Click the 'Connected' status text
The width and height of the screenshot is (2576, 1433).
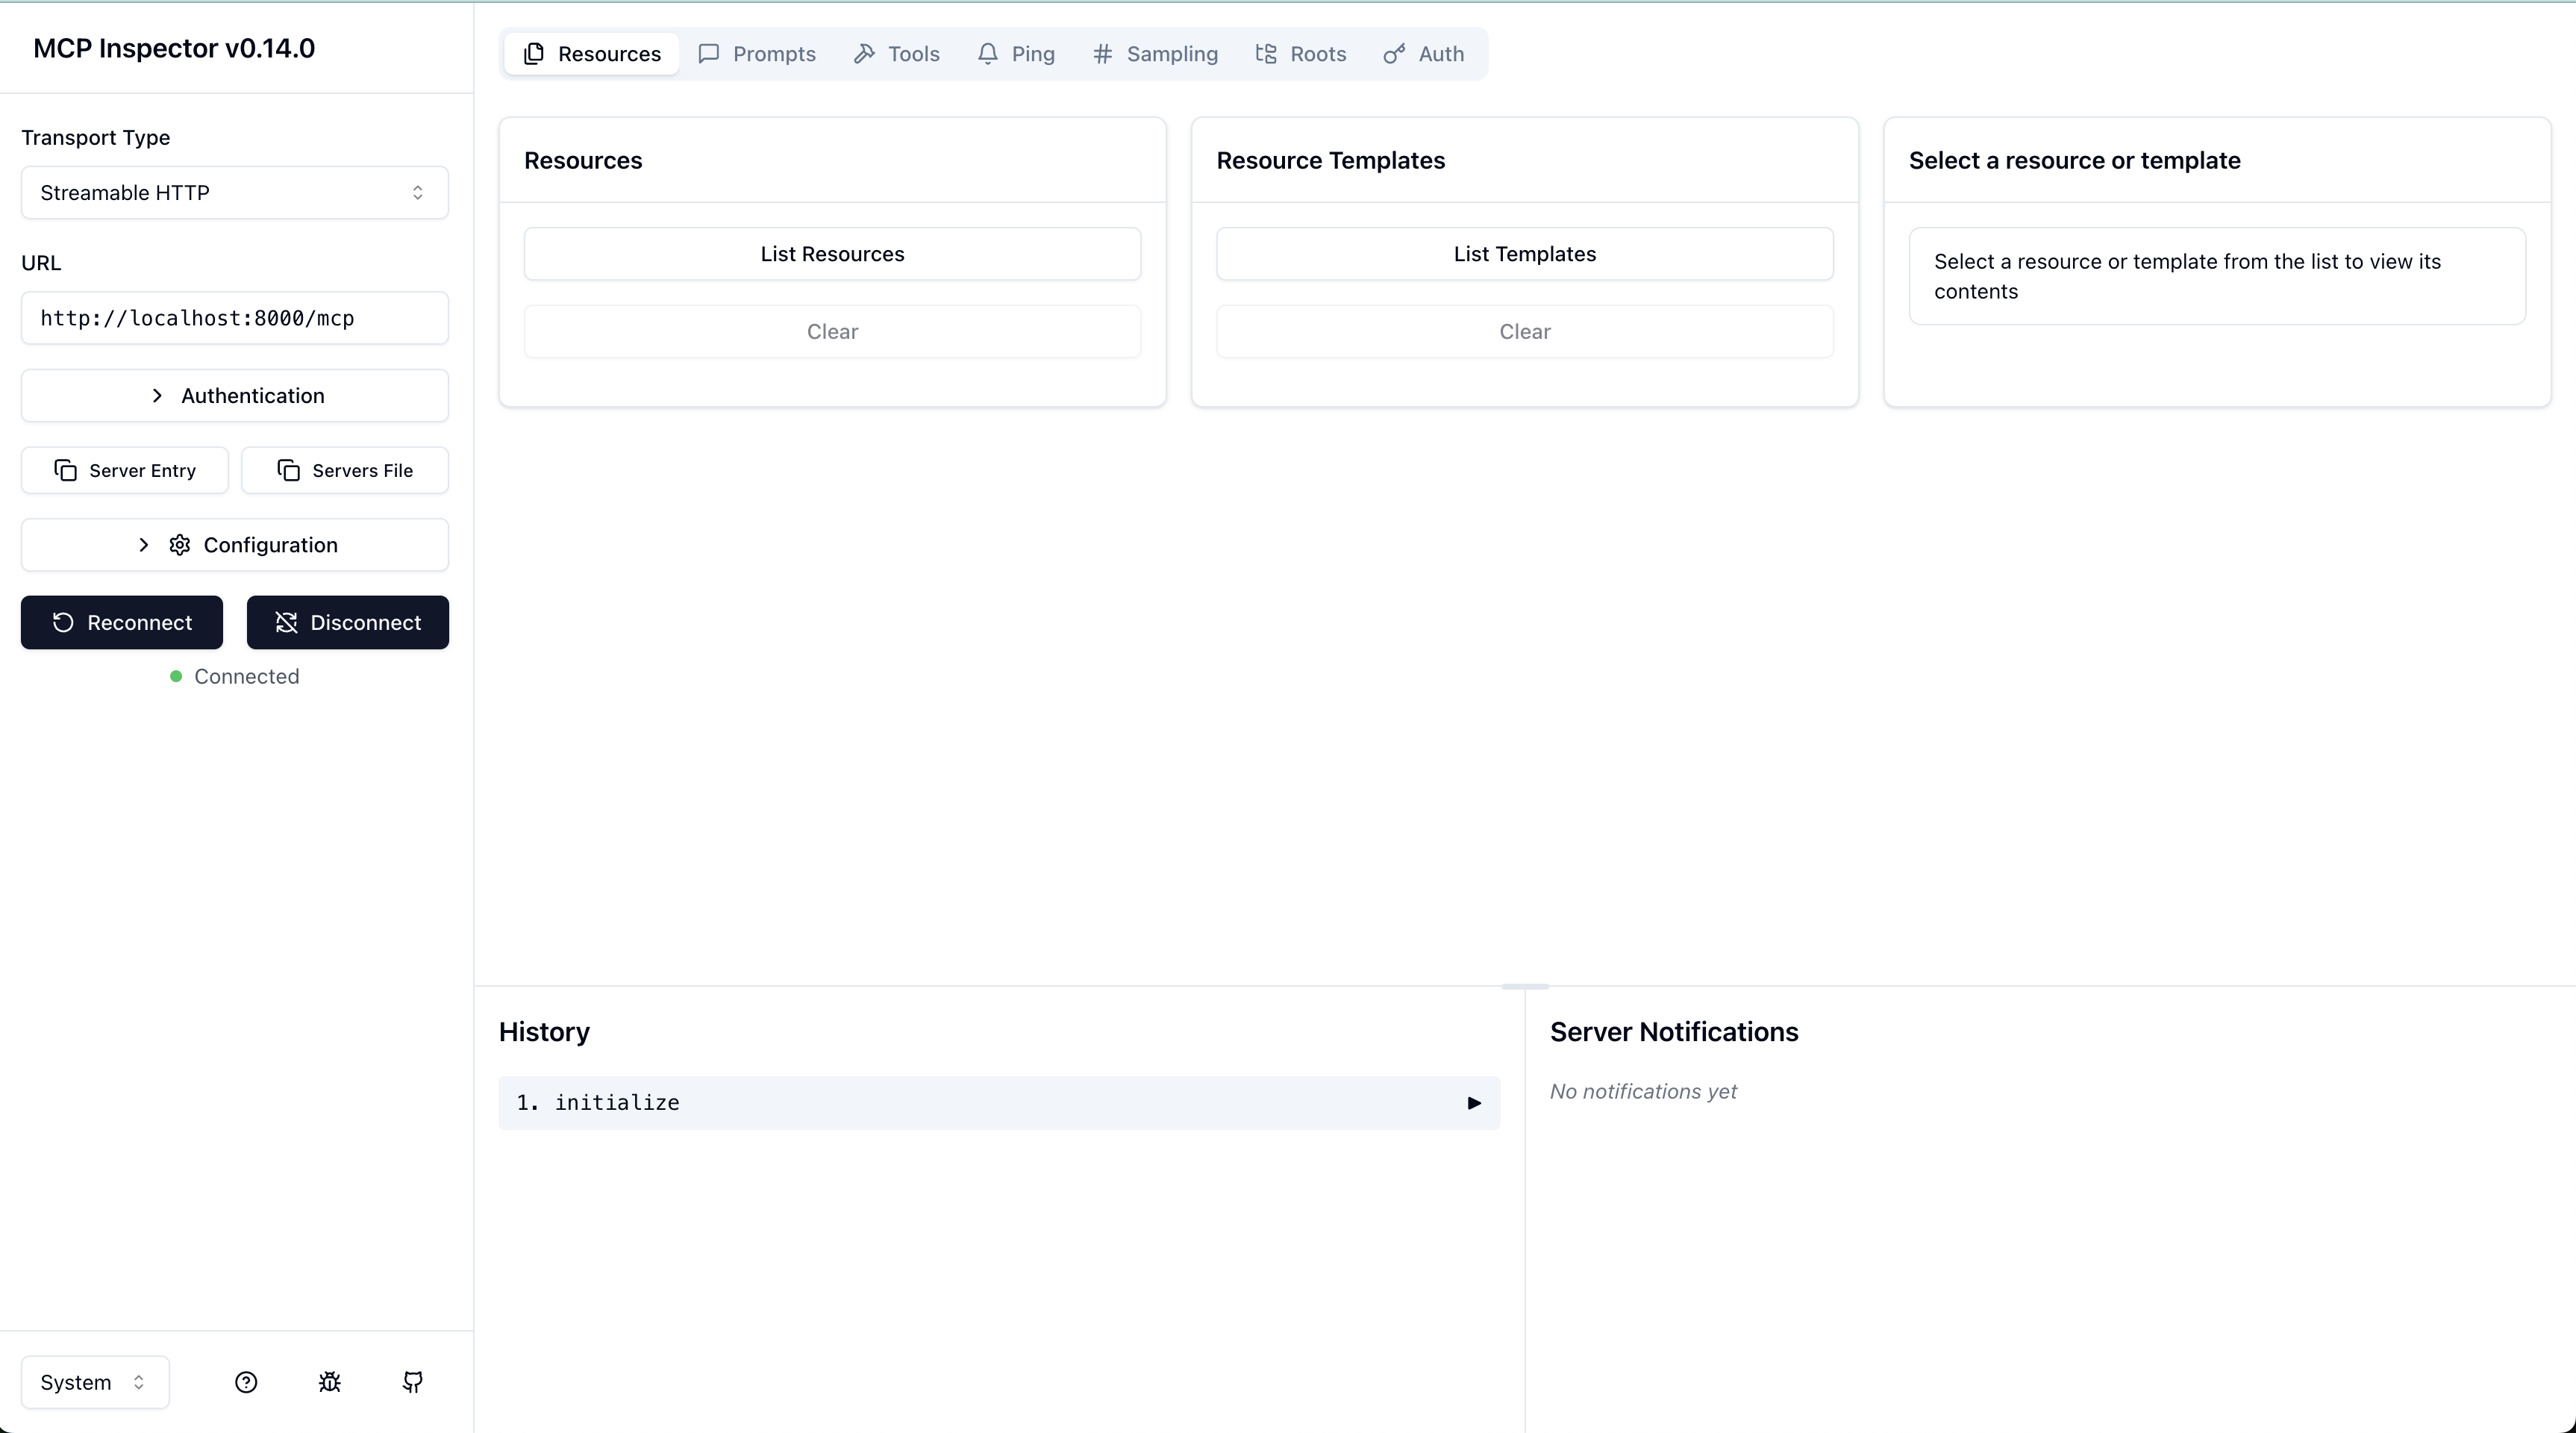coord(247,677)
